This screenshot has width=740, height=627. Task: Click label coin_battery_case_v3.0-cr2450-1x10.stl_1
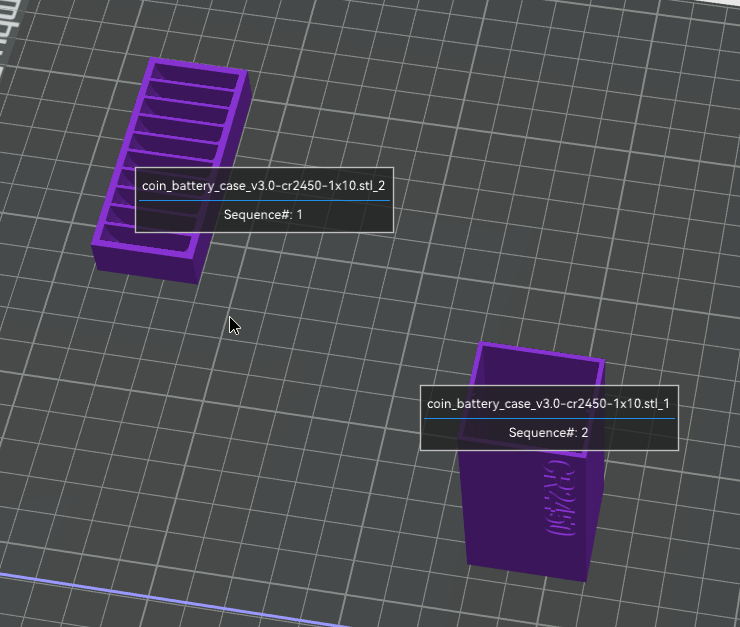pos(548,404)
